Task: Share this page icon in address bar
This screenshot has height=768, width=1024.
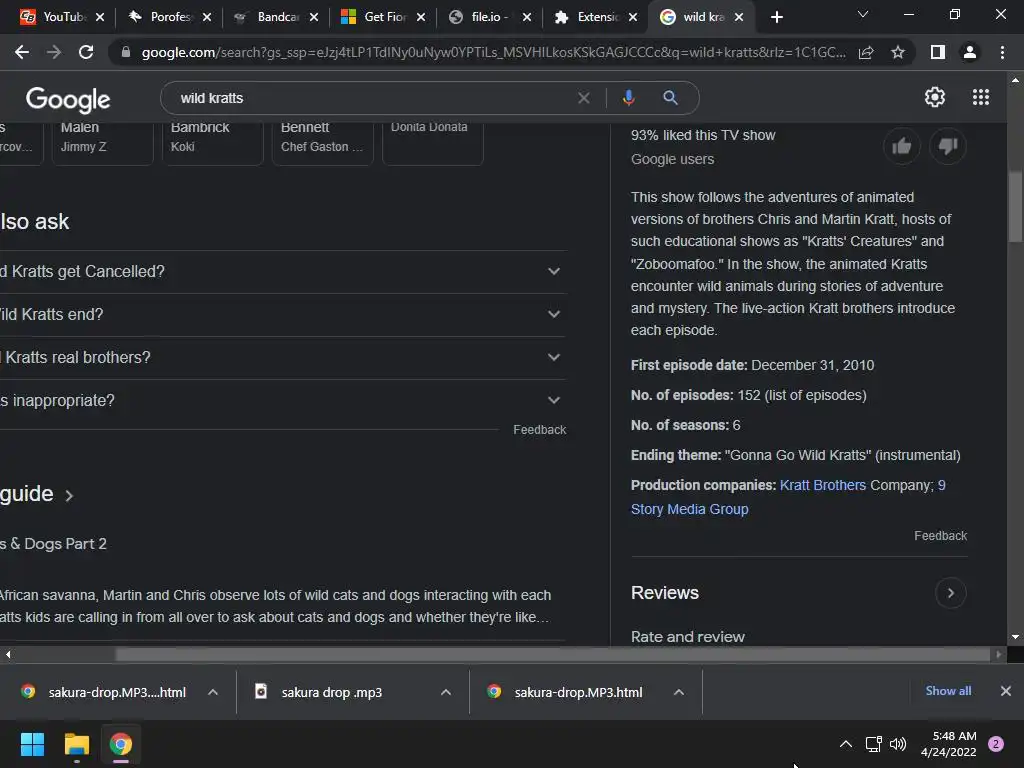Action: [x=866, y=52]
